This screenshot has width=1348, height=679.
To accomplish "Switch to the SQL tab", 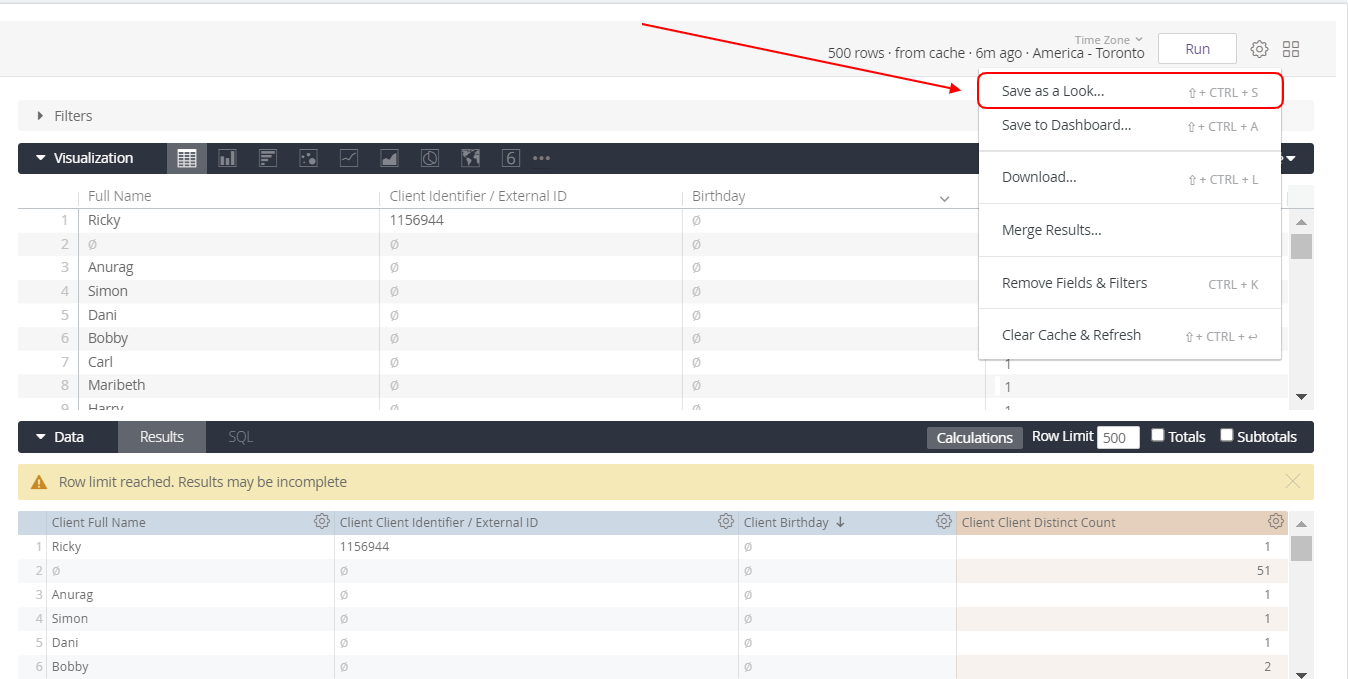I will pos(241,437).
